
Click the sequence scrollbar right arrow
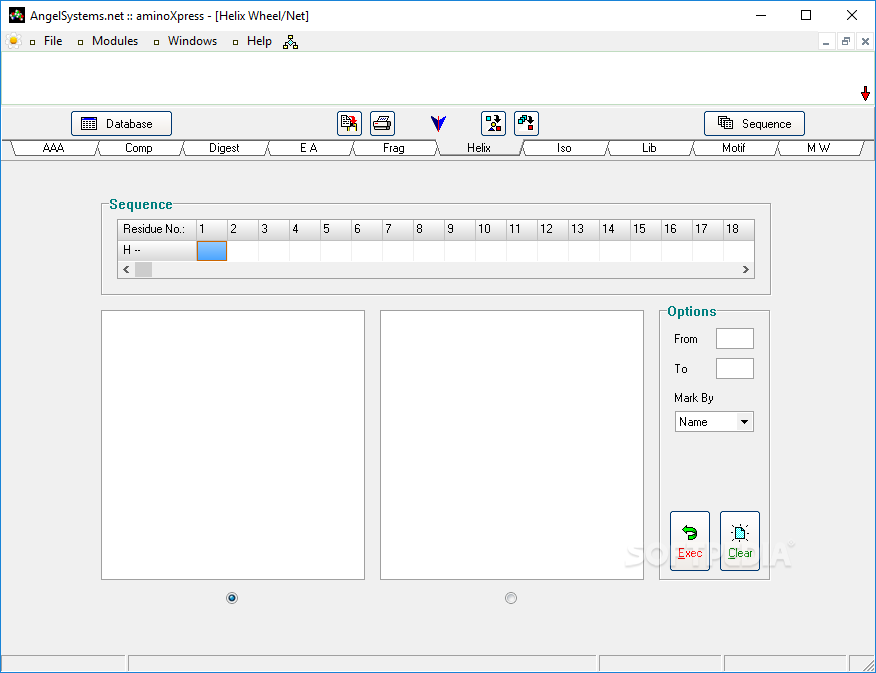pos(745,270)
